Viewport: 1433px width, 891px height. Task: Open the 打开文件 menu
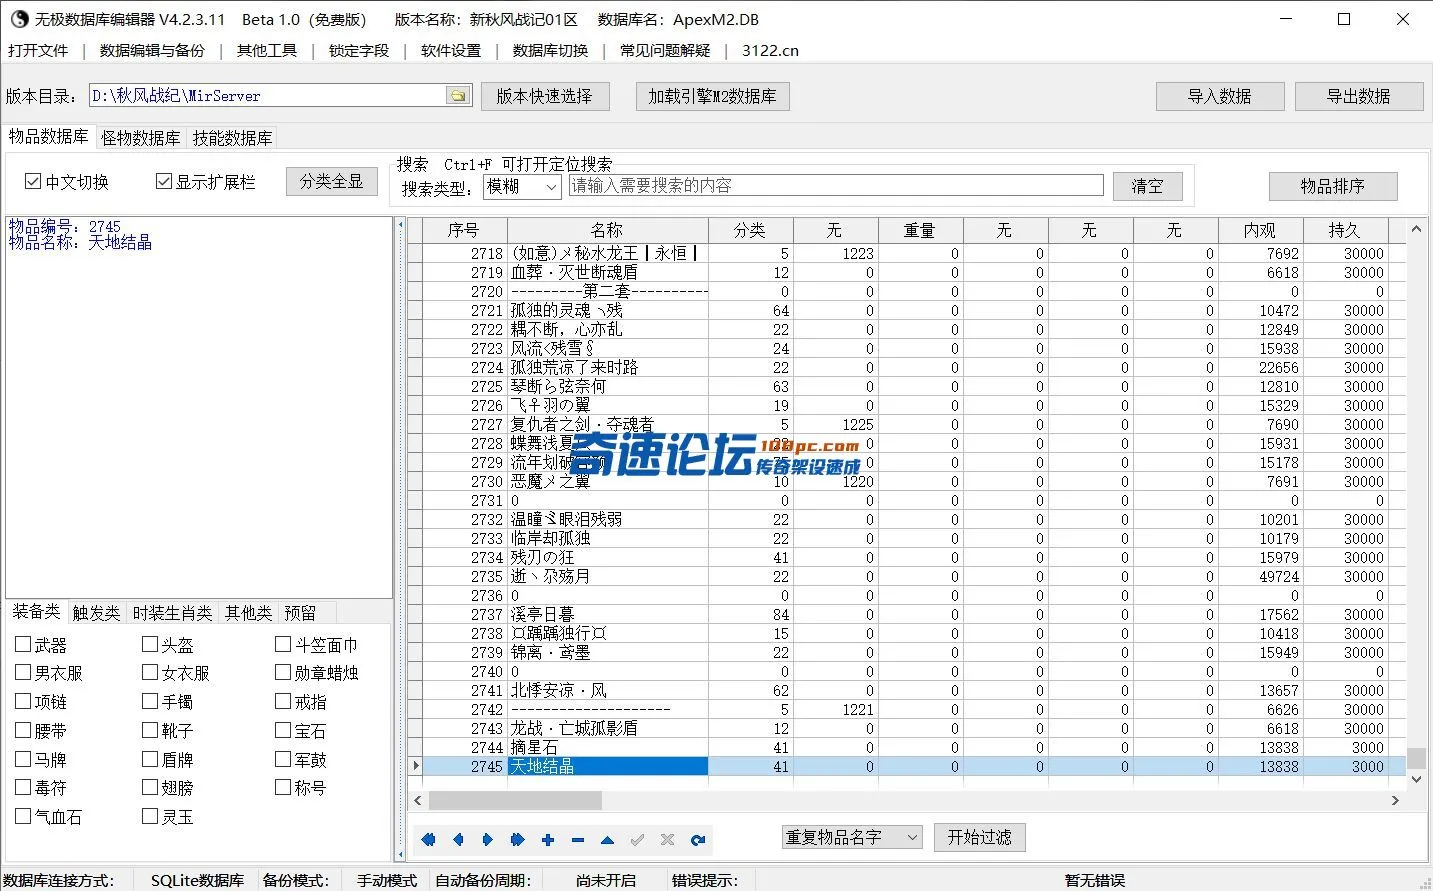[x=39, y=50]
